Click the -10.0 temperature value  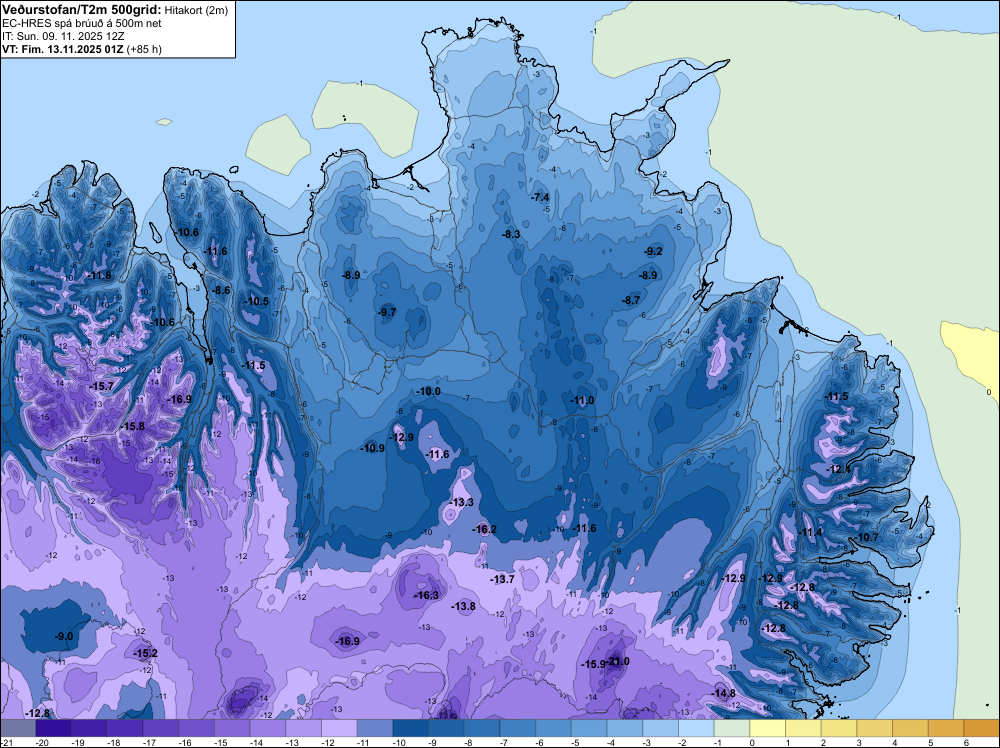point(428,392)
